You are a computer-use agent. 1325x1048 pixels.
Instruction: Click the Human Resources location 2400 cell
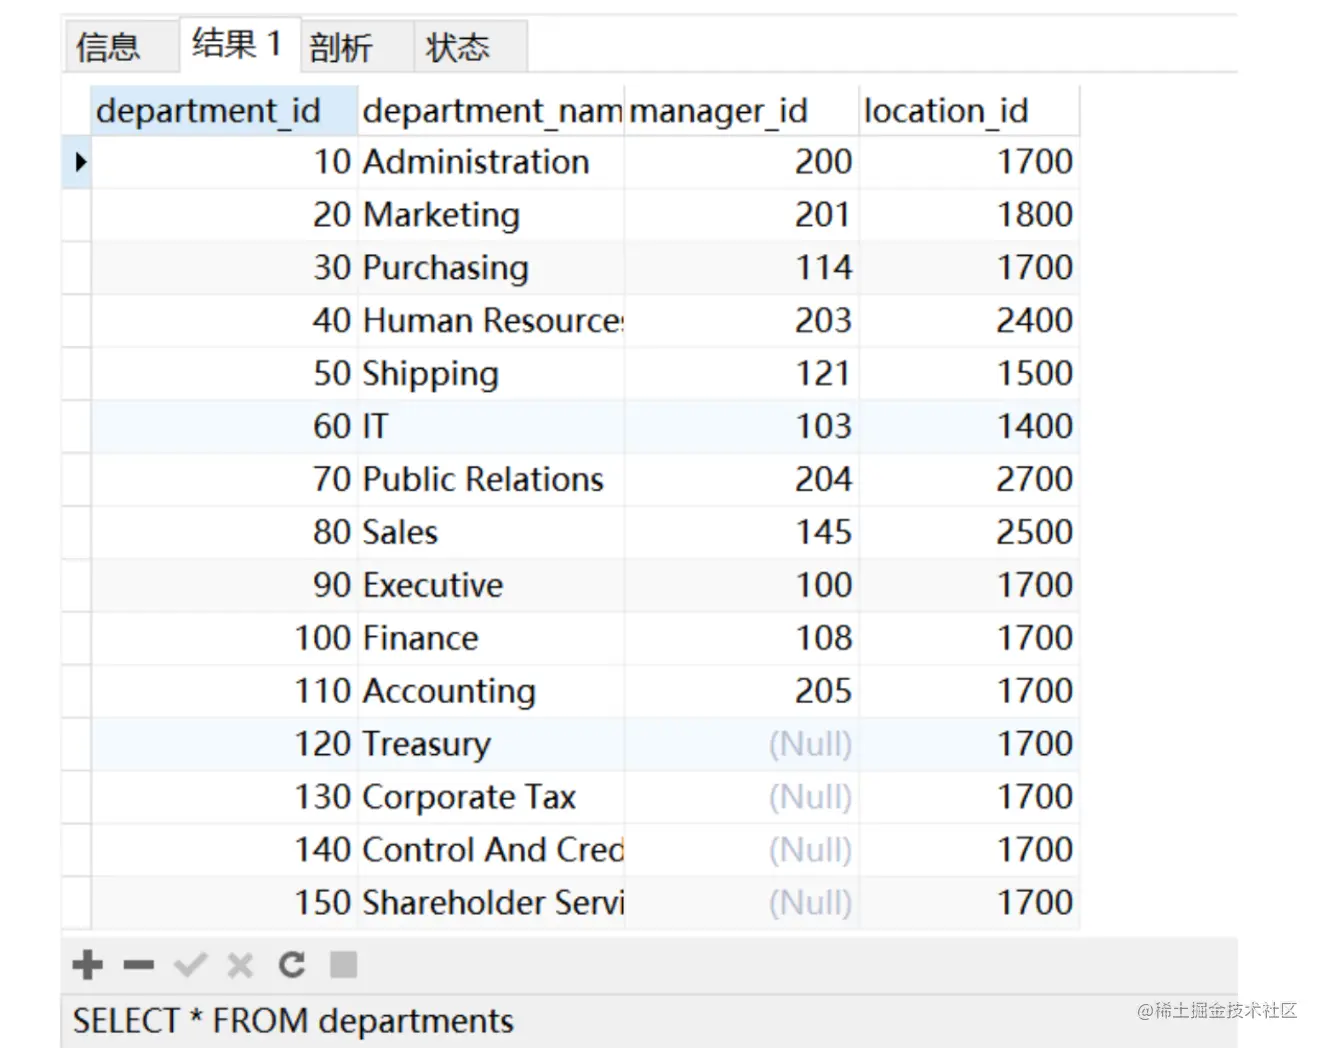(1033, 321)
